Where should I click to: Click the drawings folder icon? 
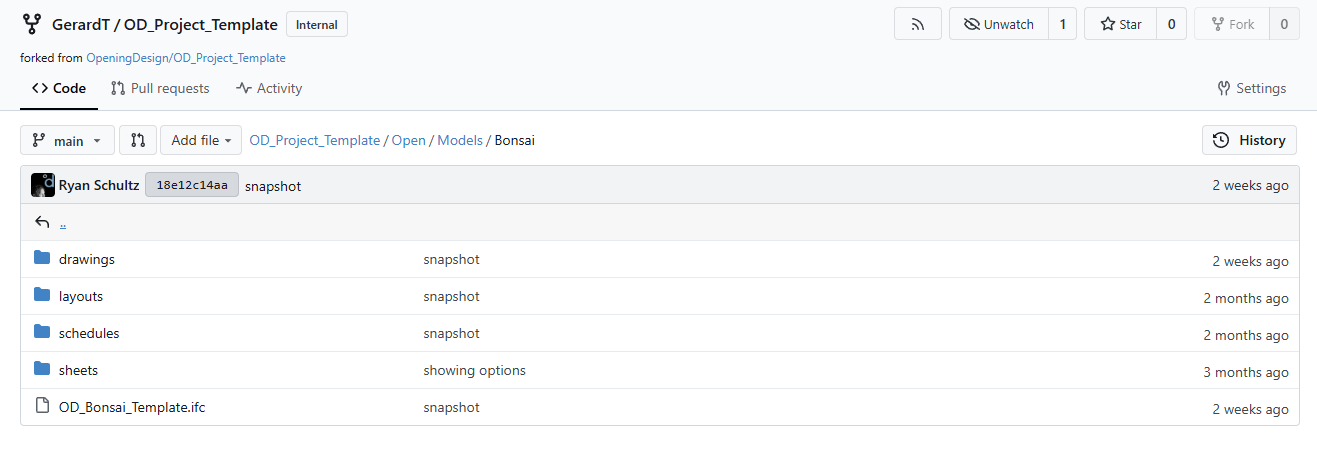[x=42, y=259]
